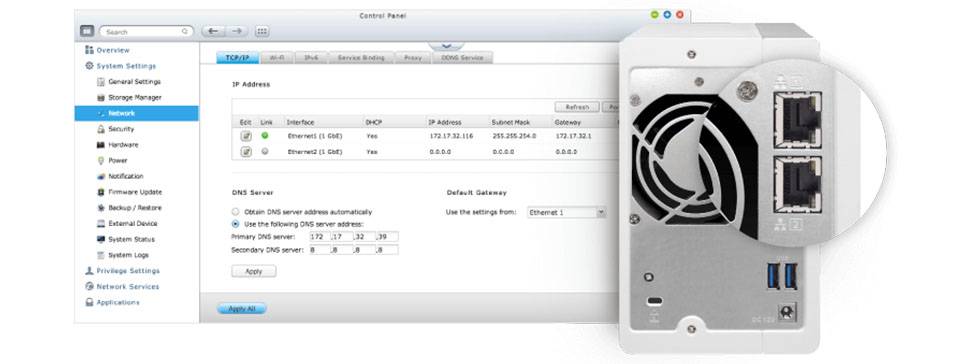The width and height of the screenshot is (960, 364).
Task: Select Use the following DNS server address
Action: [236, 224]
